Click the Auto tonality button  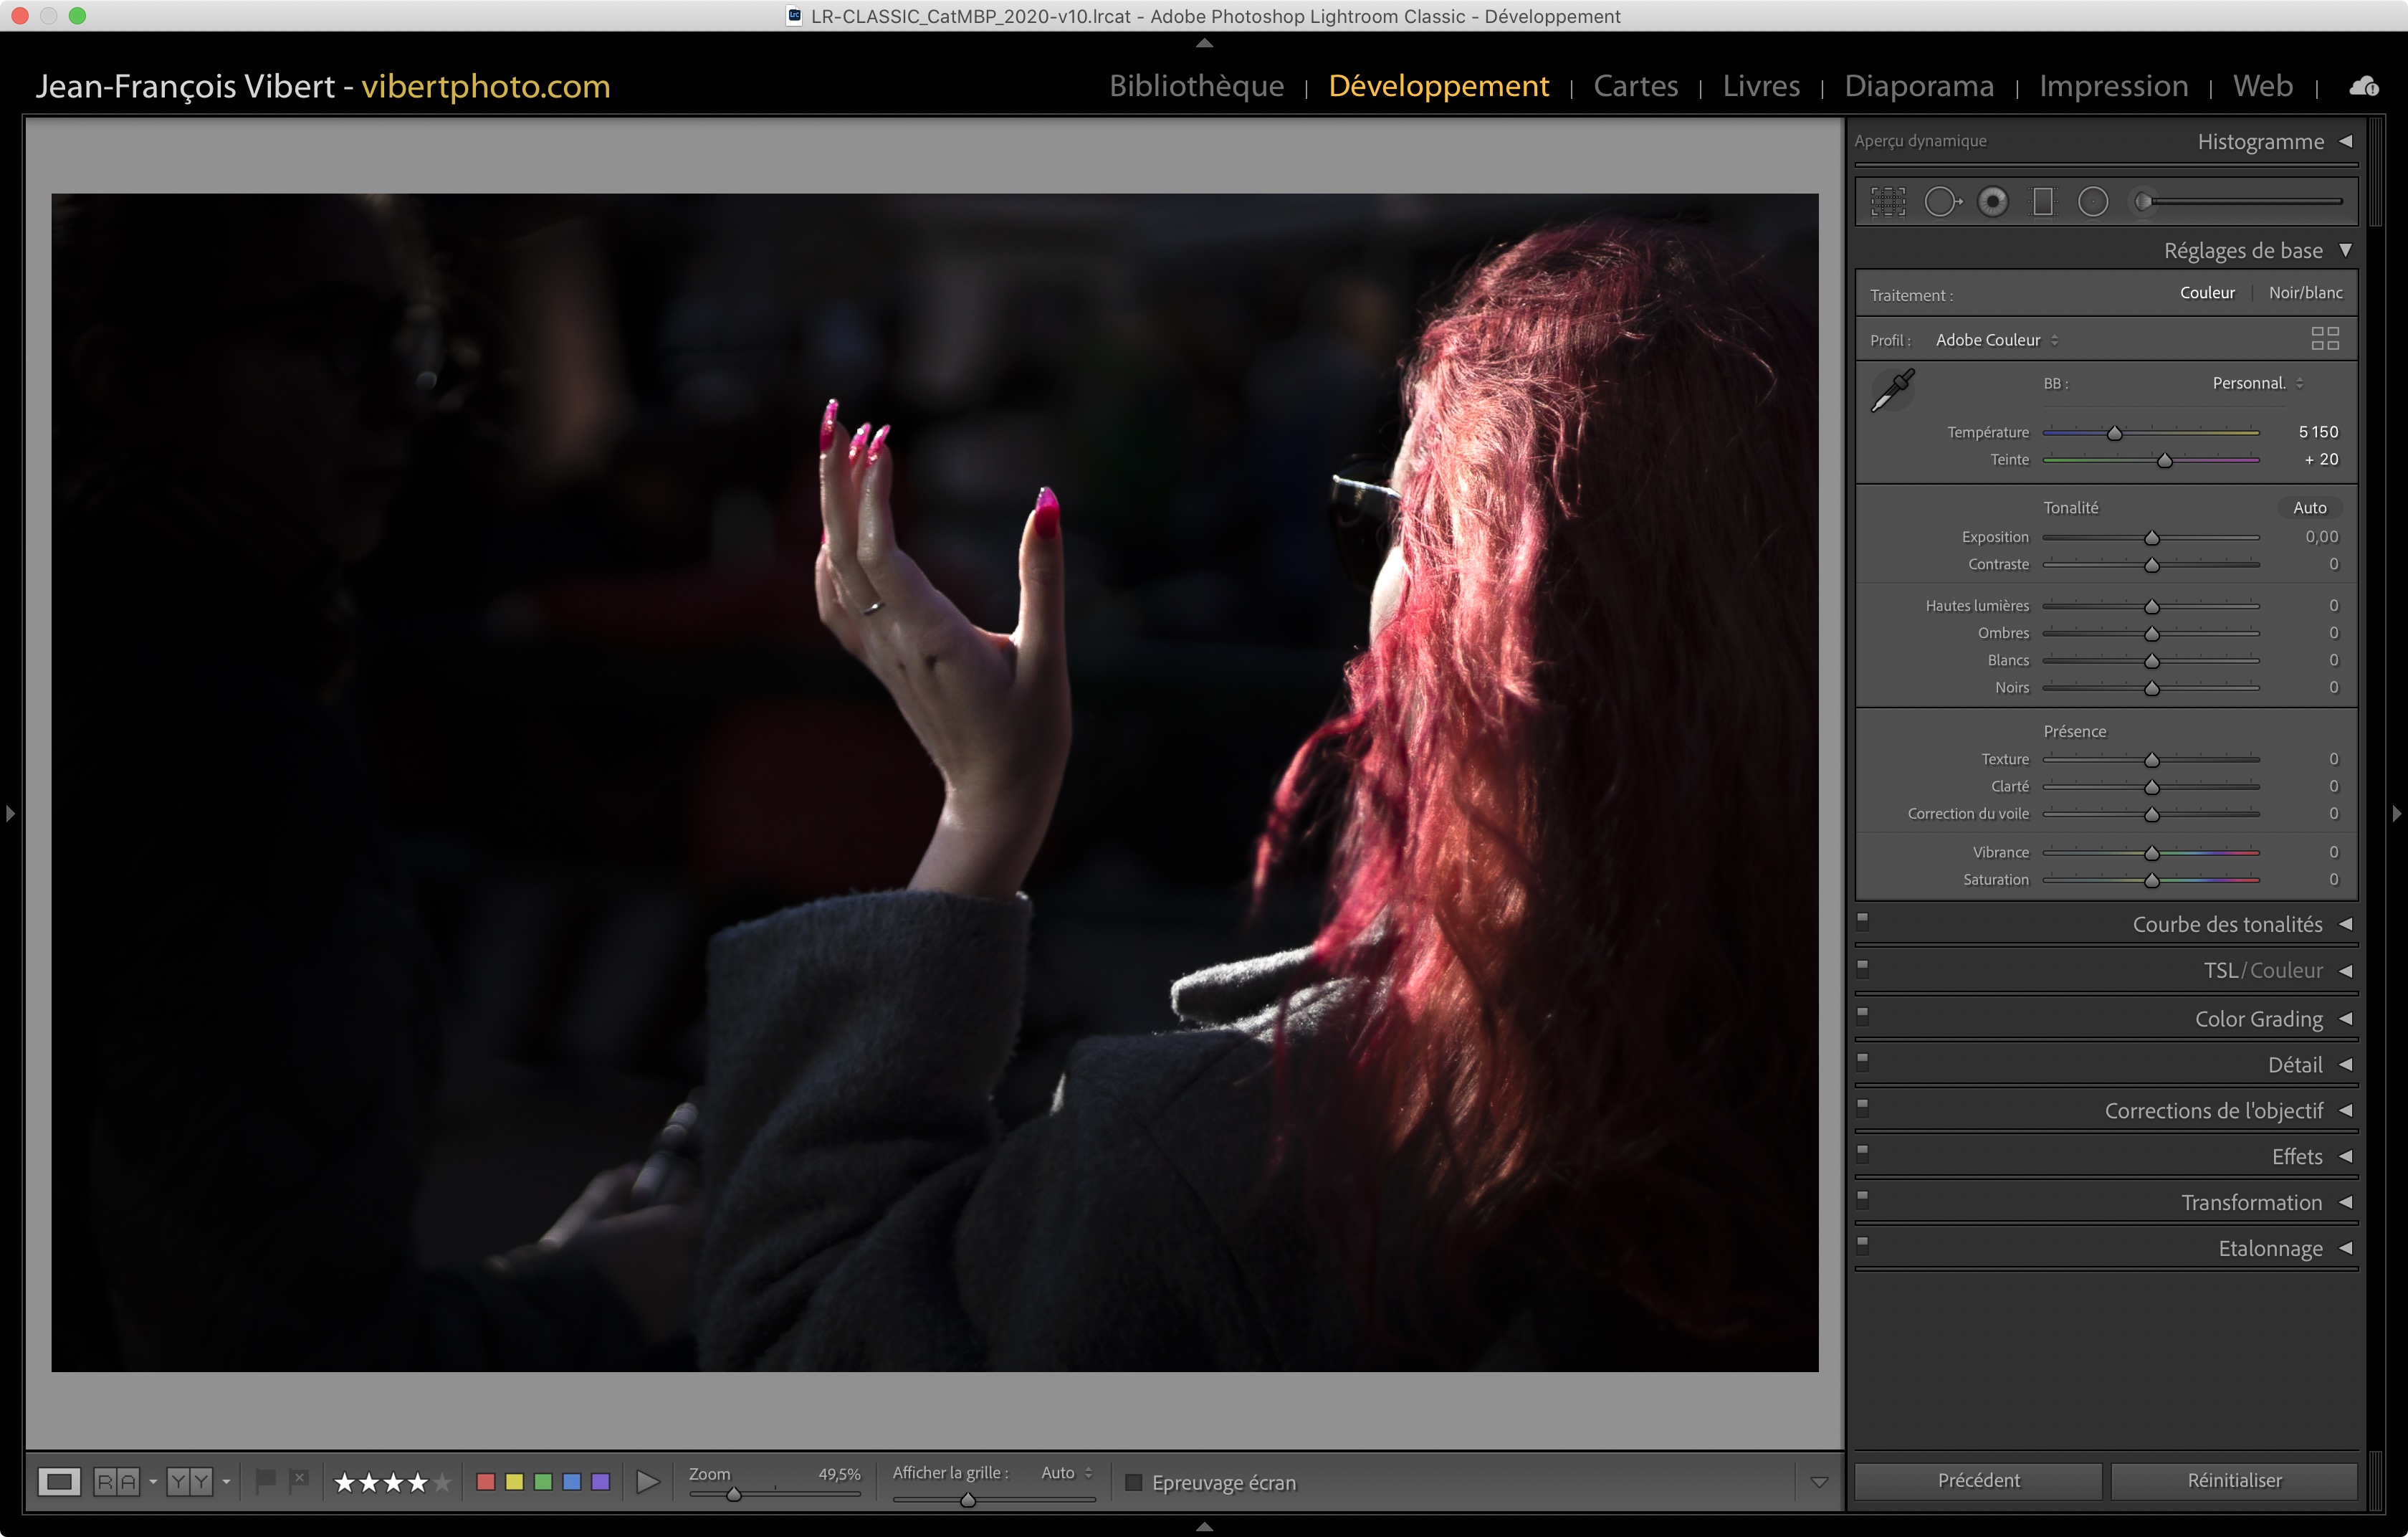(x=2309, y=508)
